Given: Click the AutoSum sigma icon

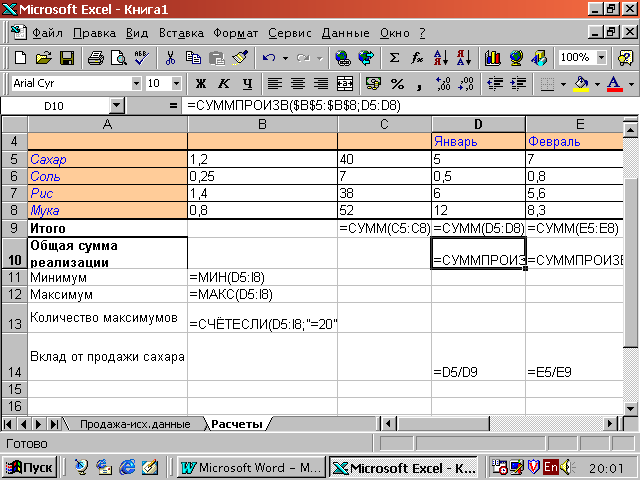Looking at the screenshot, I should [394, 58].
